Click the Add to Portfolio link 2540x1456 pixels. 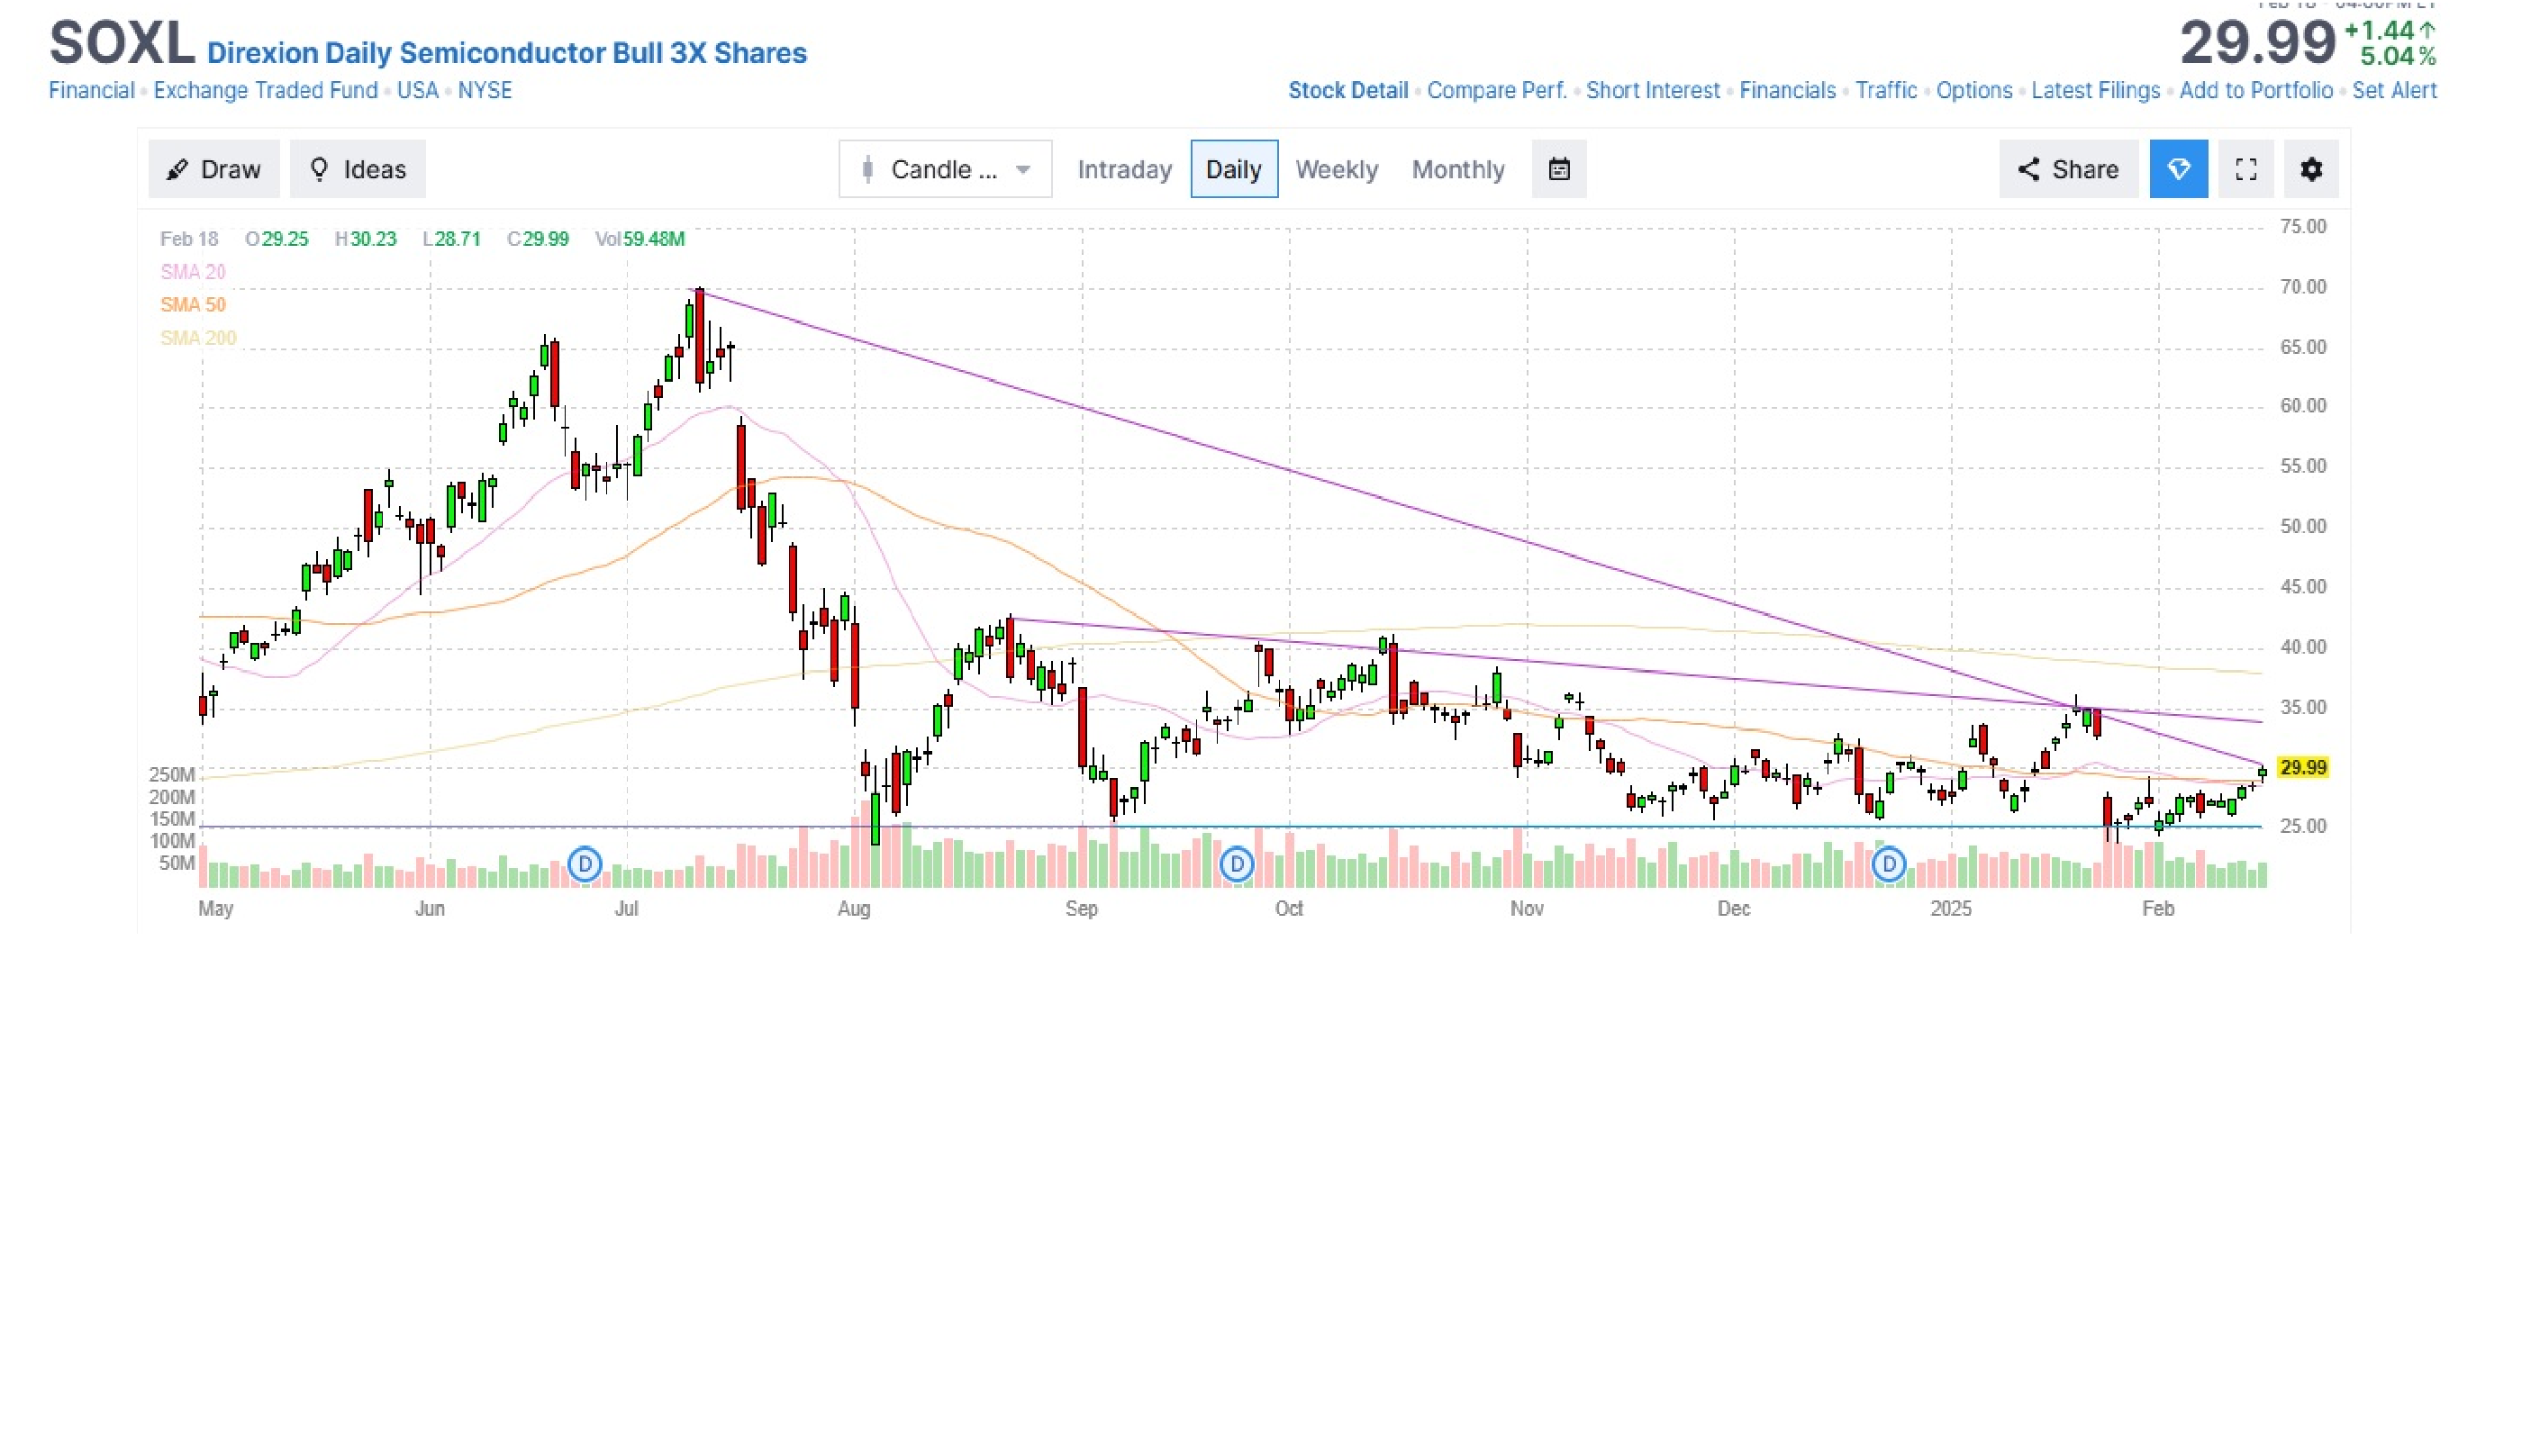[2255, 90]
